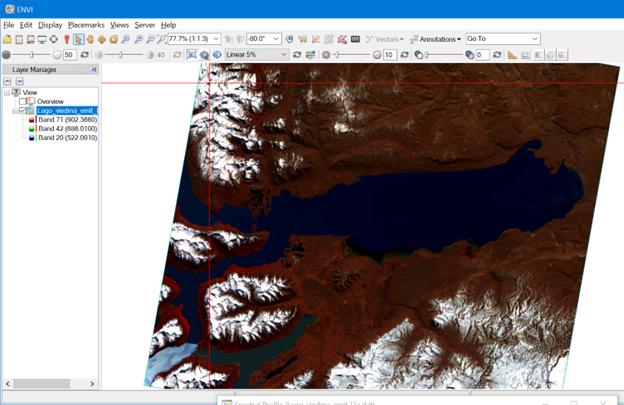Screen dimensions: 624x405
Task: Click the ENVI title bar application icon
Action: pos(10,9)
